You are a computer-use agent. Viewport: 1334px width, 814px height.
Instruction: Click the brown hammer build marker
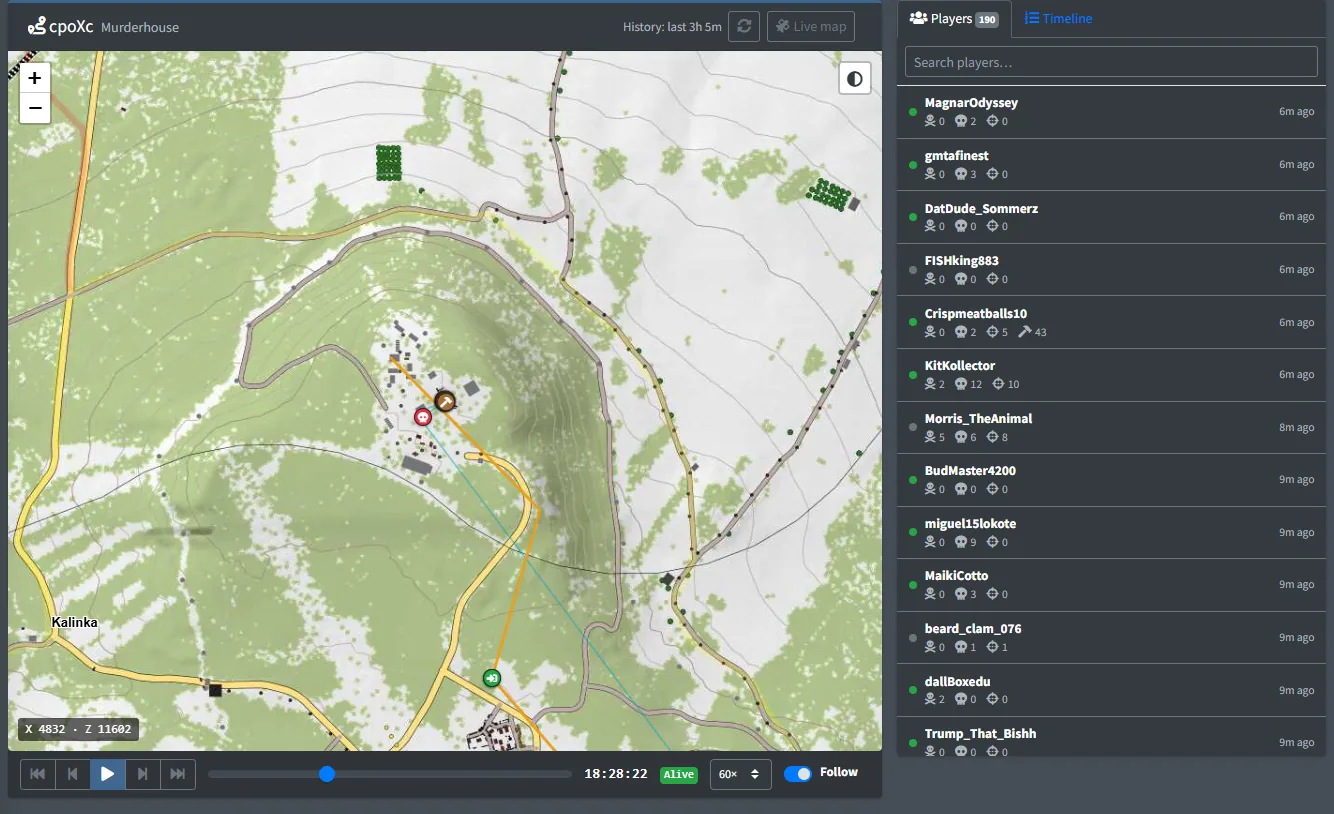(x=445, y=401)
